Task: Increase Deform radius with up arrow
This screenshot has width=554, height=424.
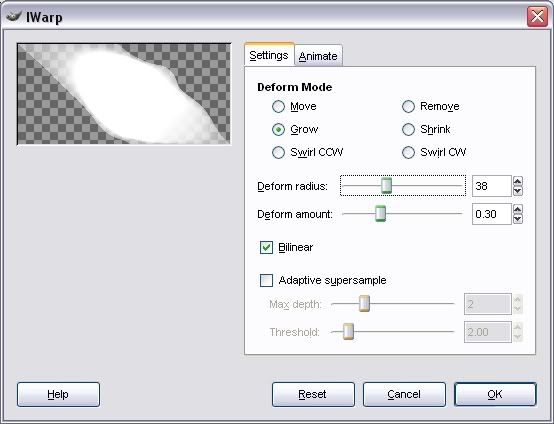Action: click(x=518, y=181)
